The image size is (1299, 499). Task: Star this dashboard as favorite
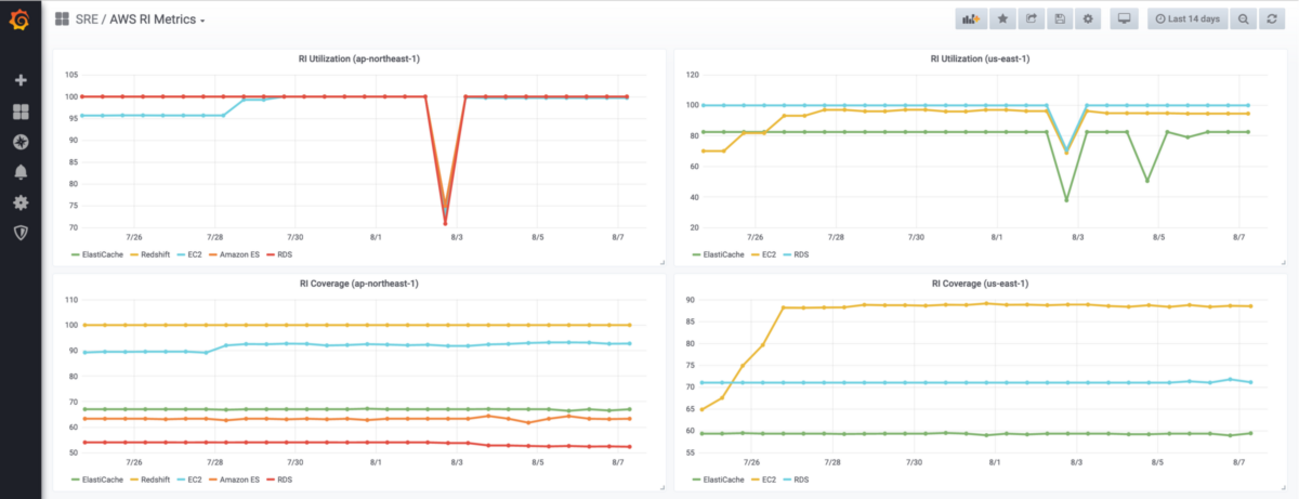click(1003, 19)
